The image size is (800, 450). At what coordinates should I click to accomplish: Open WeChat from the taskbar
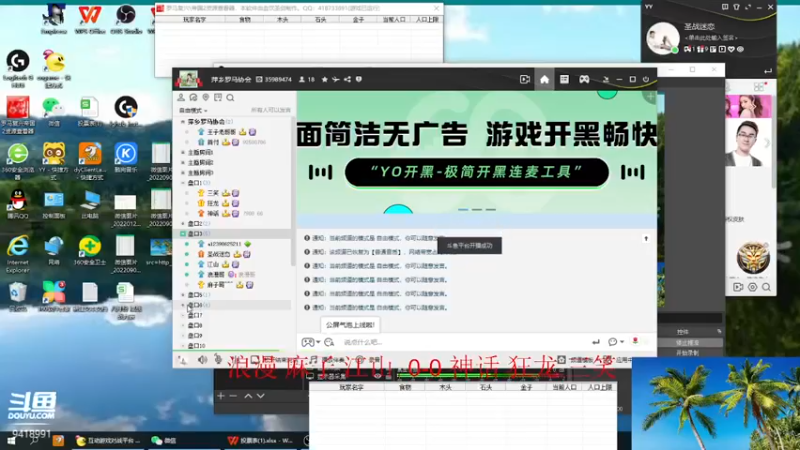pyautogui.click(x=164, y=440)
